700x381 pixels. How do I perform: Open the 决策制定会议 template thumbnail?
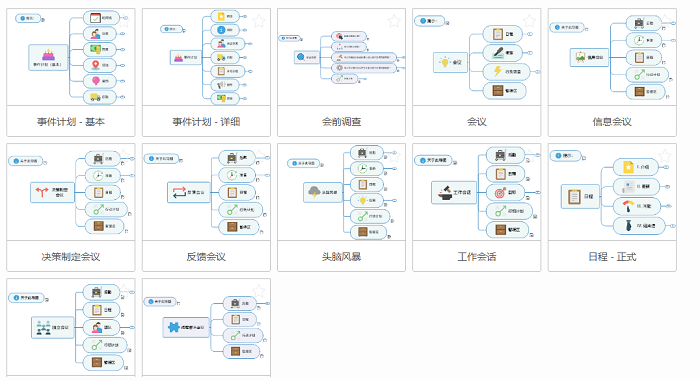click(x=71, y=192)
